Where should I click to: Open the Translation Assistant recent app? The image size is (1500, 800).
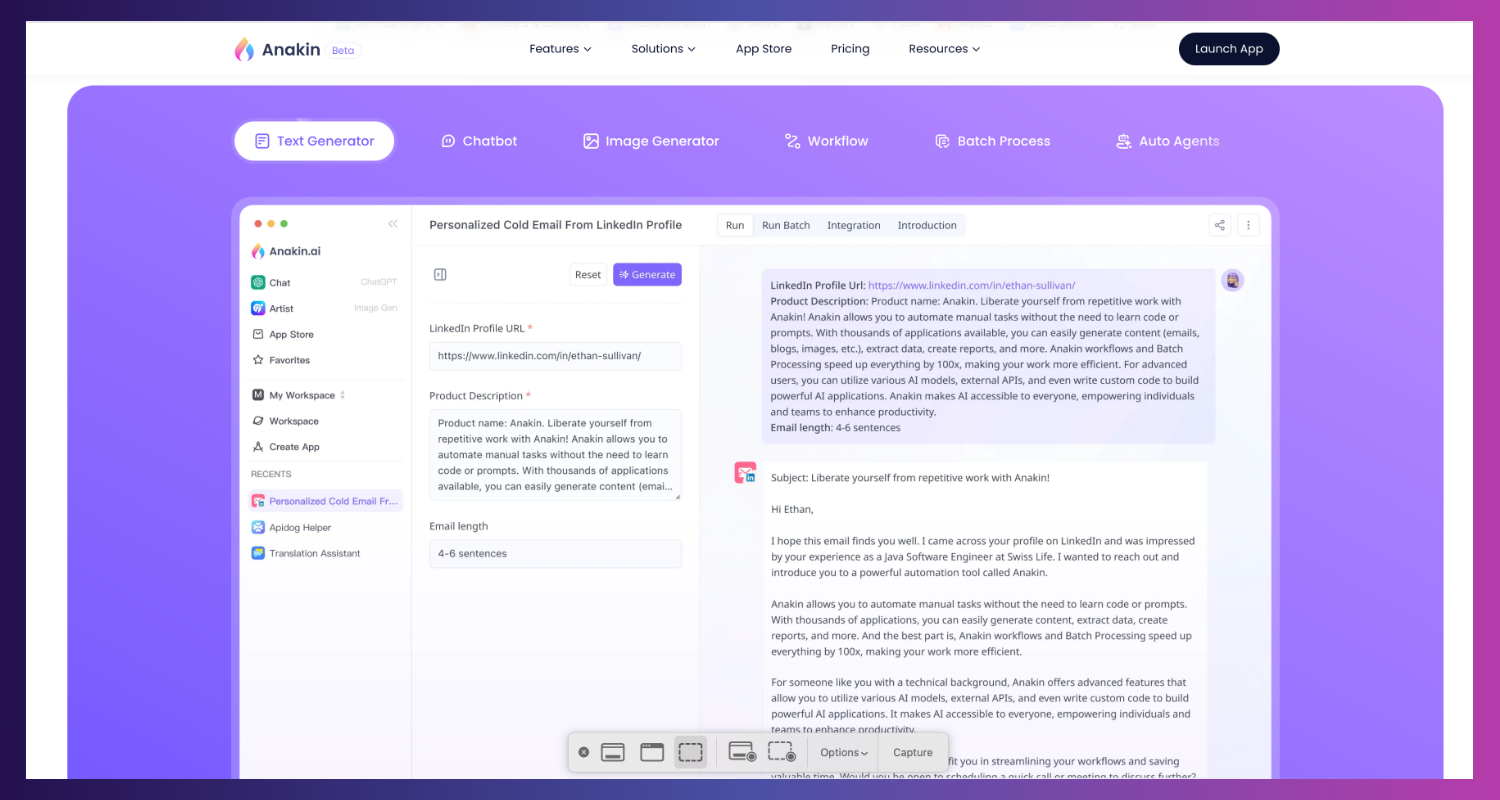coord(313,553)
